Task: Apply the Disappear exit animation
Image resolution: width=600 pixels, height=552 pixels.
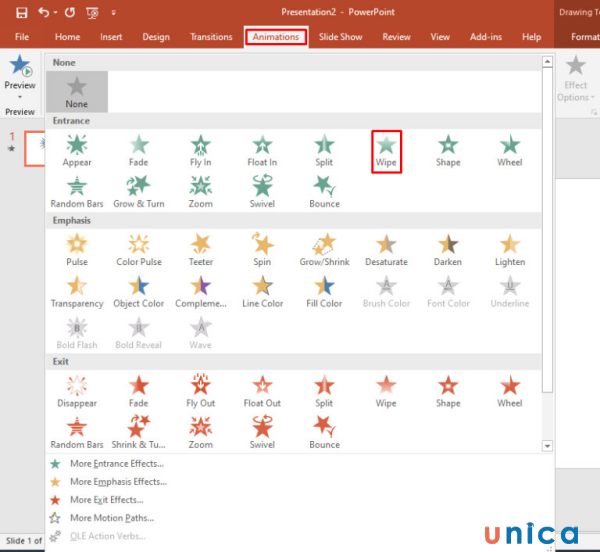Action: pos(77,391)
